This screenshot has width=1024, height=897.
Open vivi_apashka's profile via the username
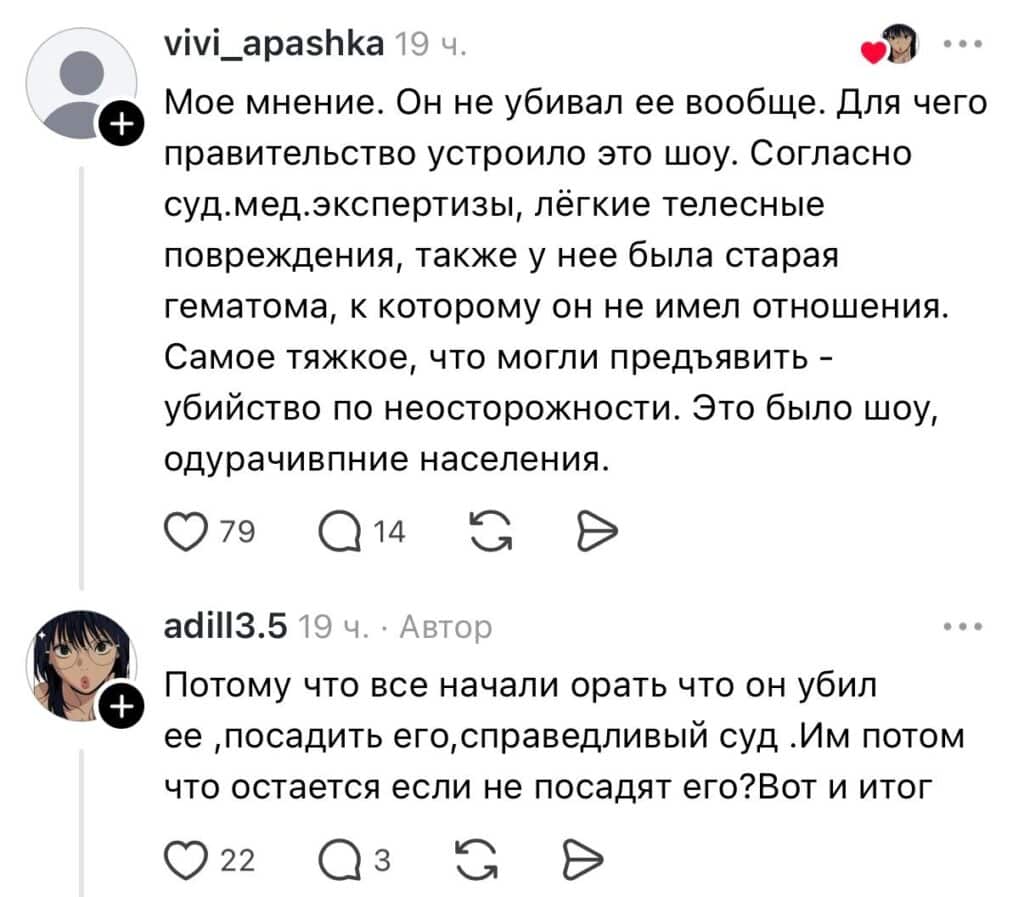[x=273, y=45]
